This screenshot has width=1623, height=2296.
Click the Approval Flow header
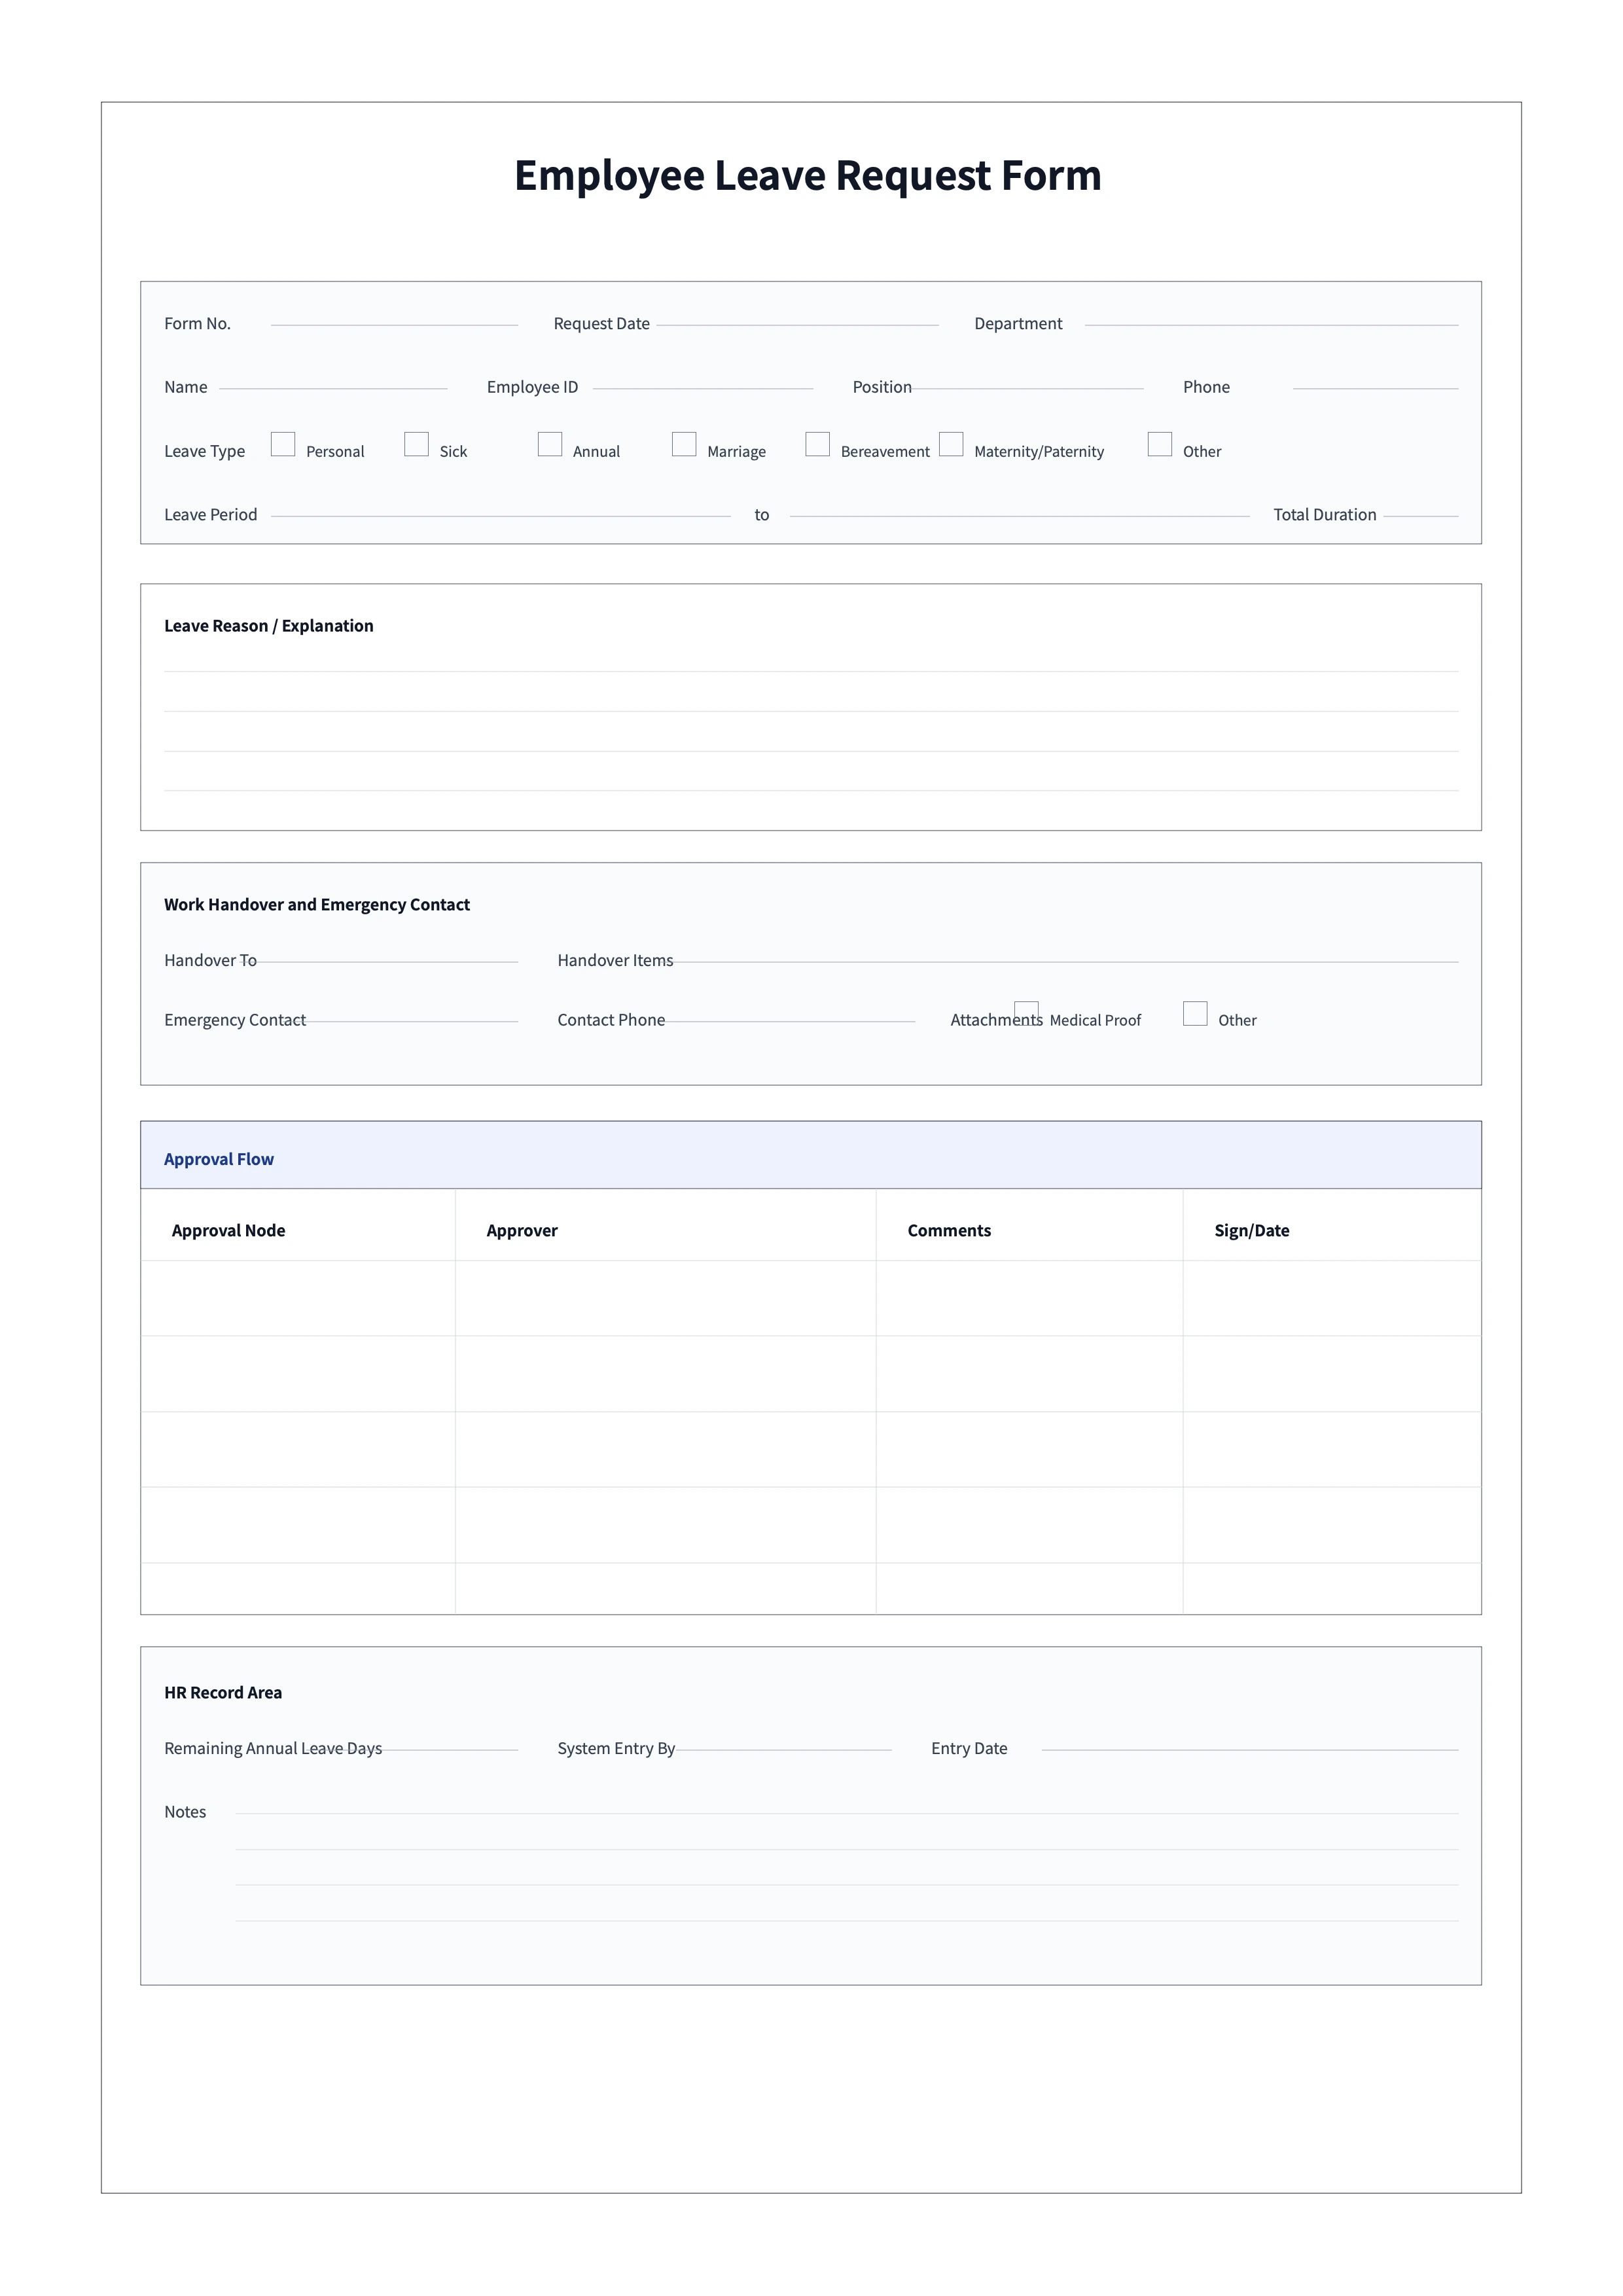811,1155
